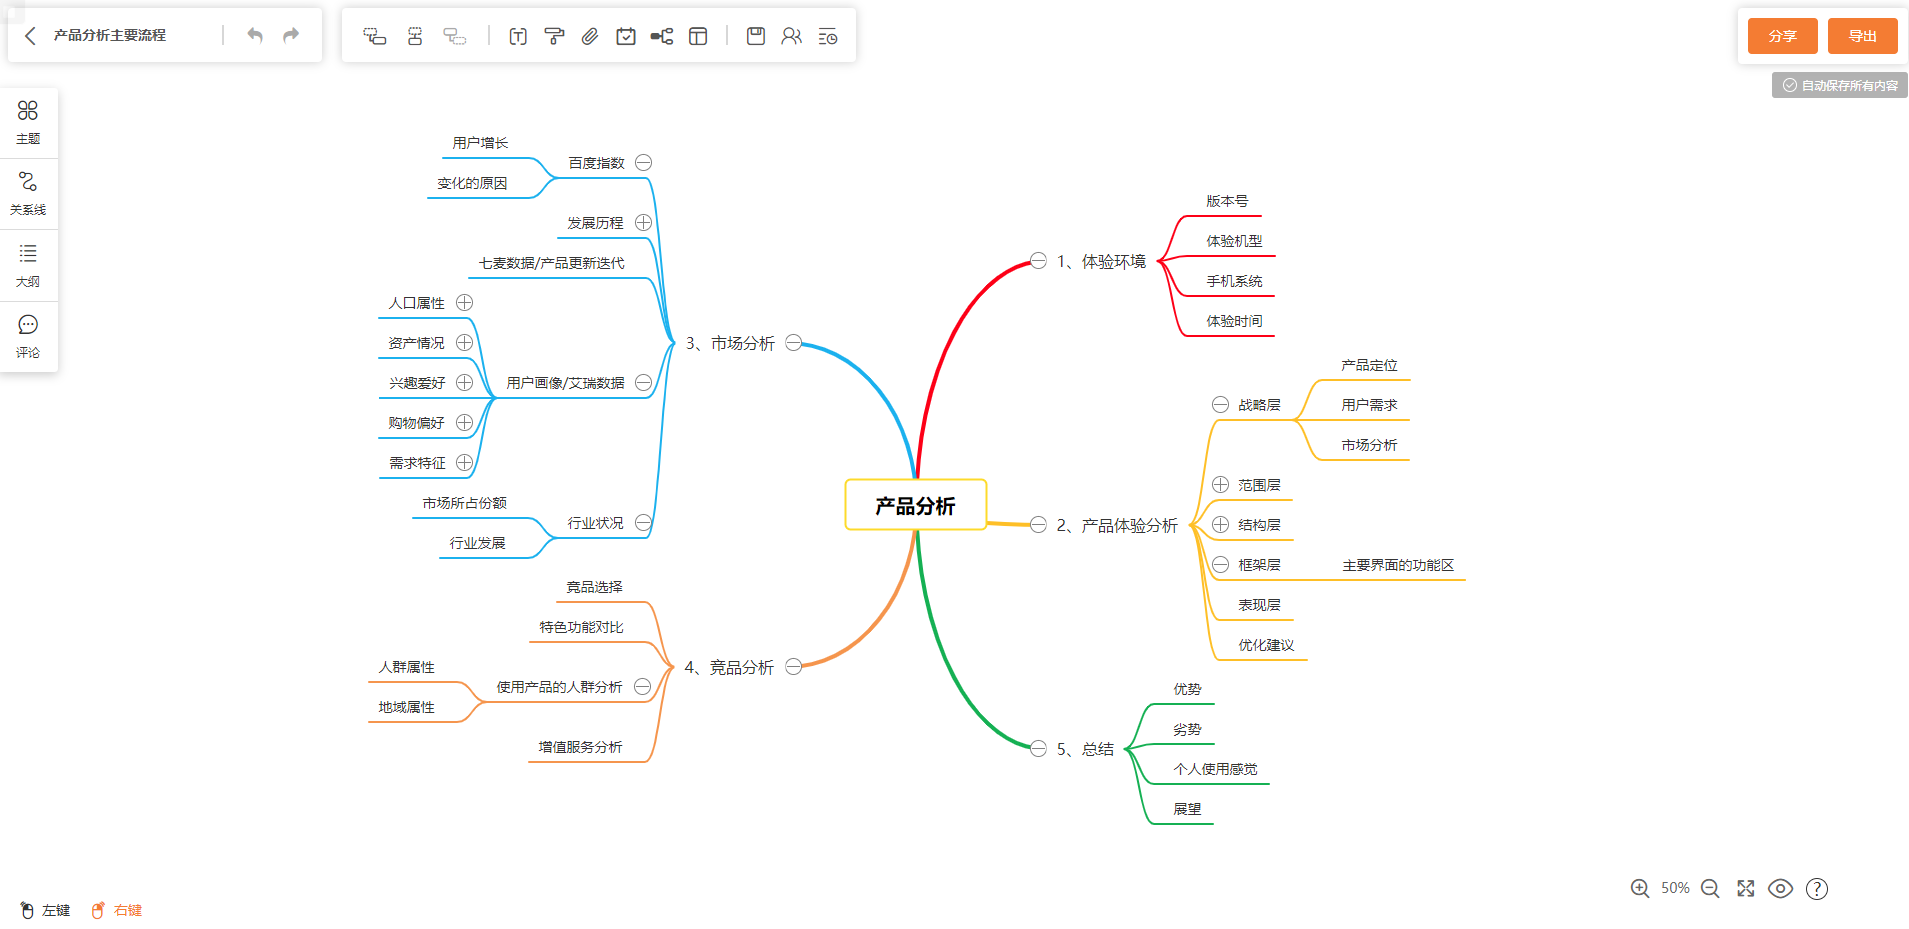
Task: Open the collaborators people icon
Action: [x=792, y=36]
